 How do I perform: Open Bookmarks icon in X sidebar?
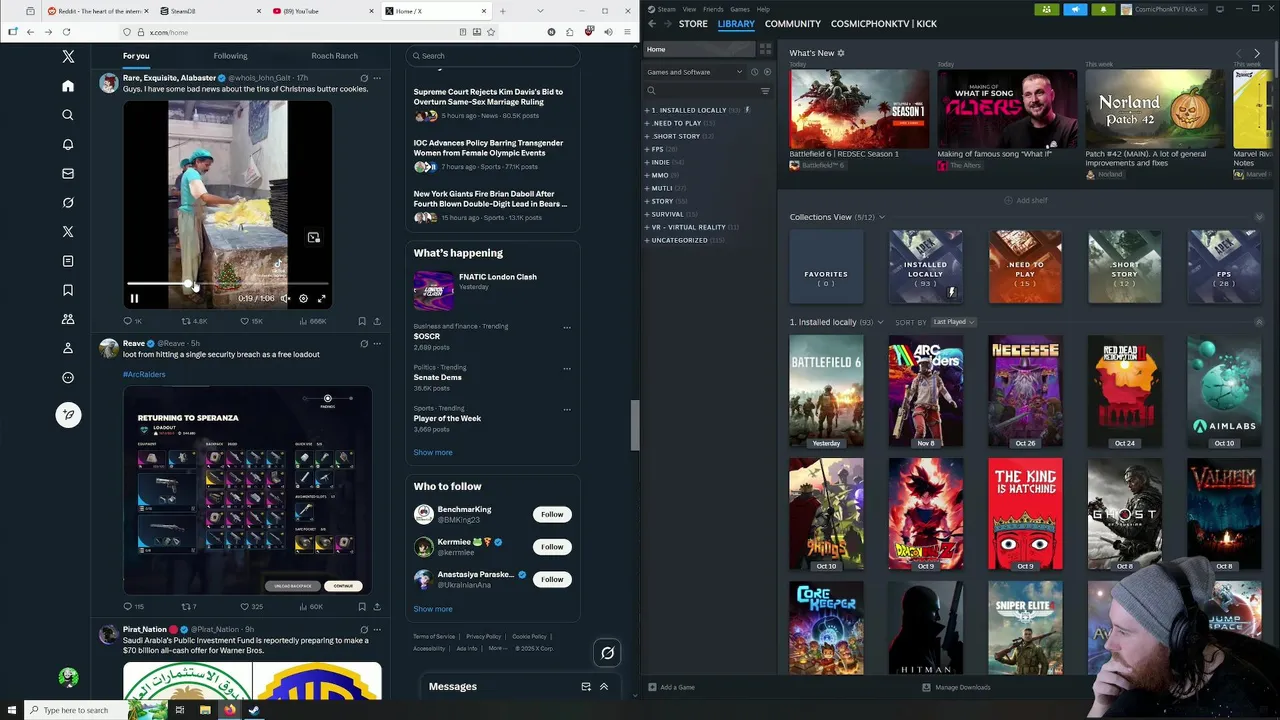68,290
